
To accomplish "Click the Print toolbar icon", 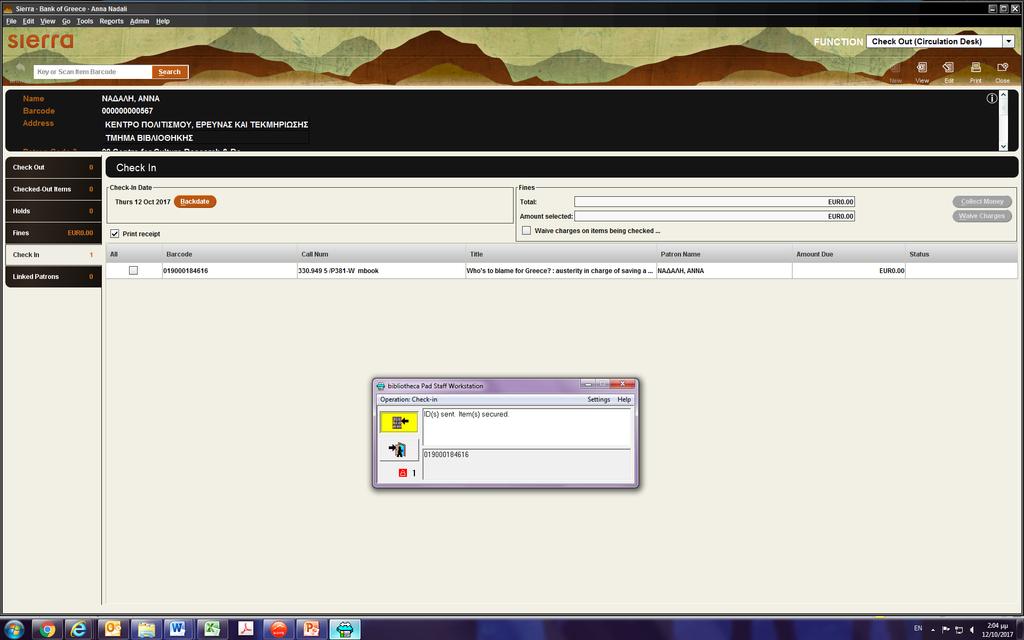I will (x=975, y=71).
